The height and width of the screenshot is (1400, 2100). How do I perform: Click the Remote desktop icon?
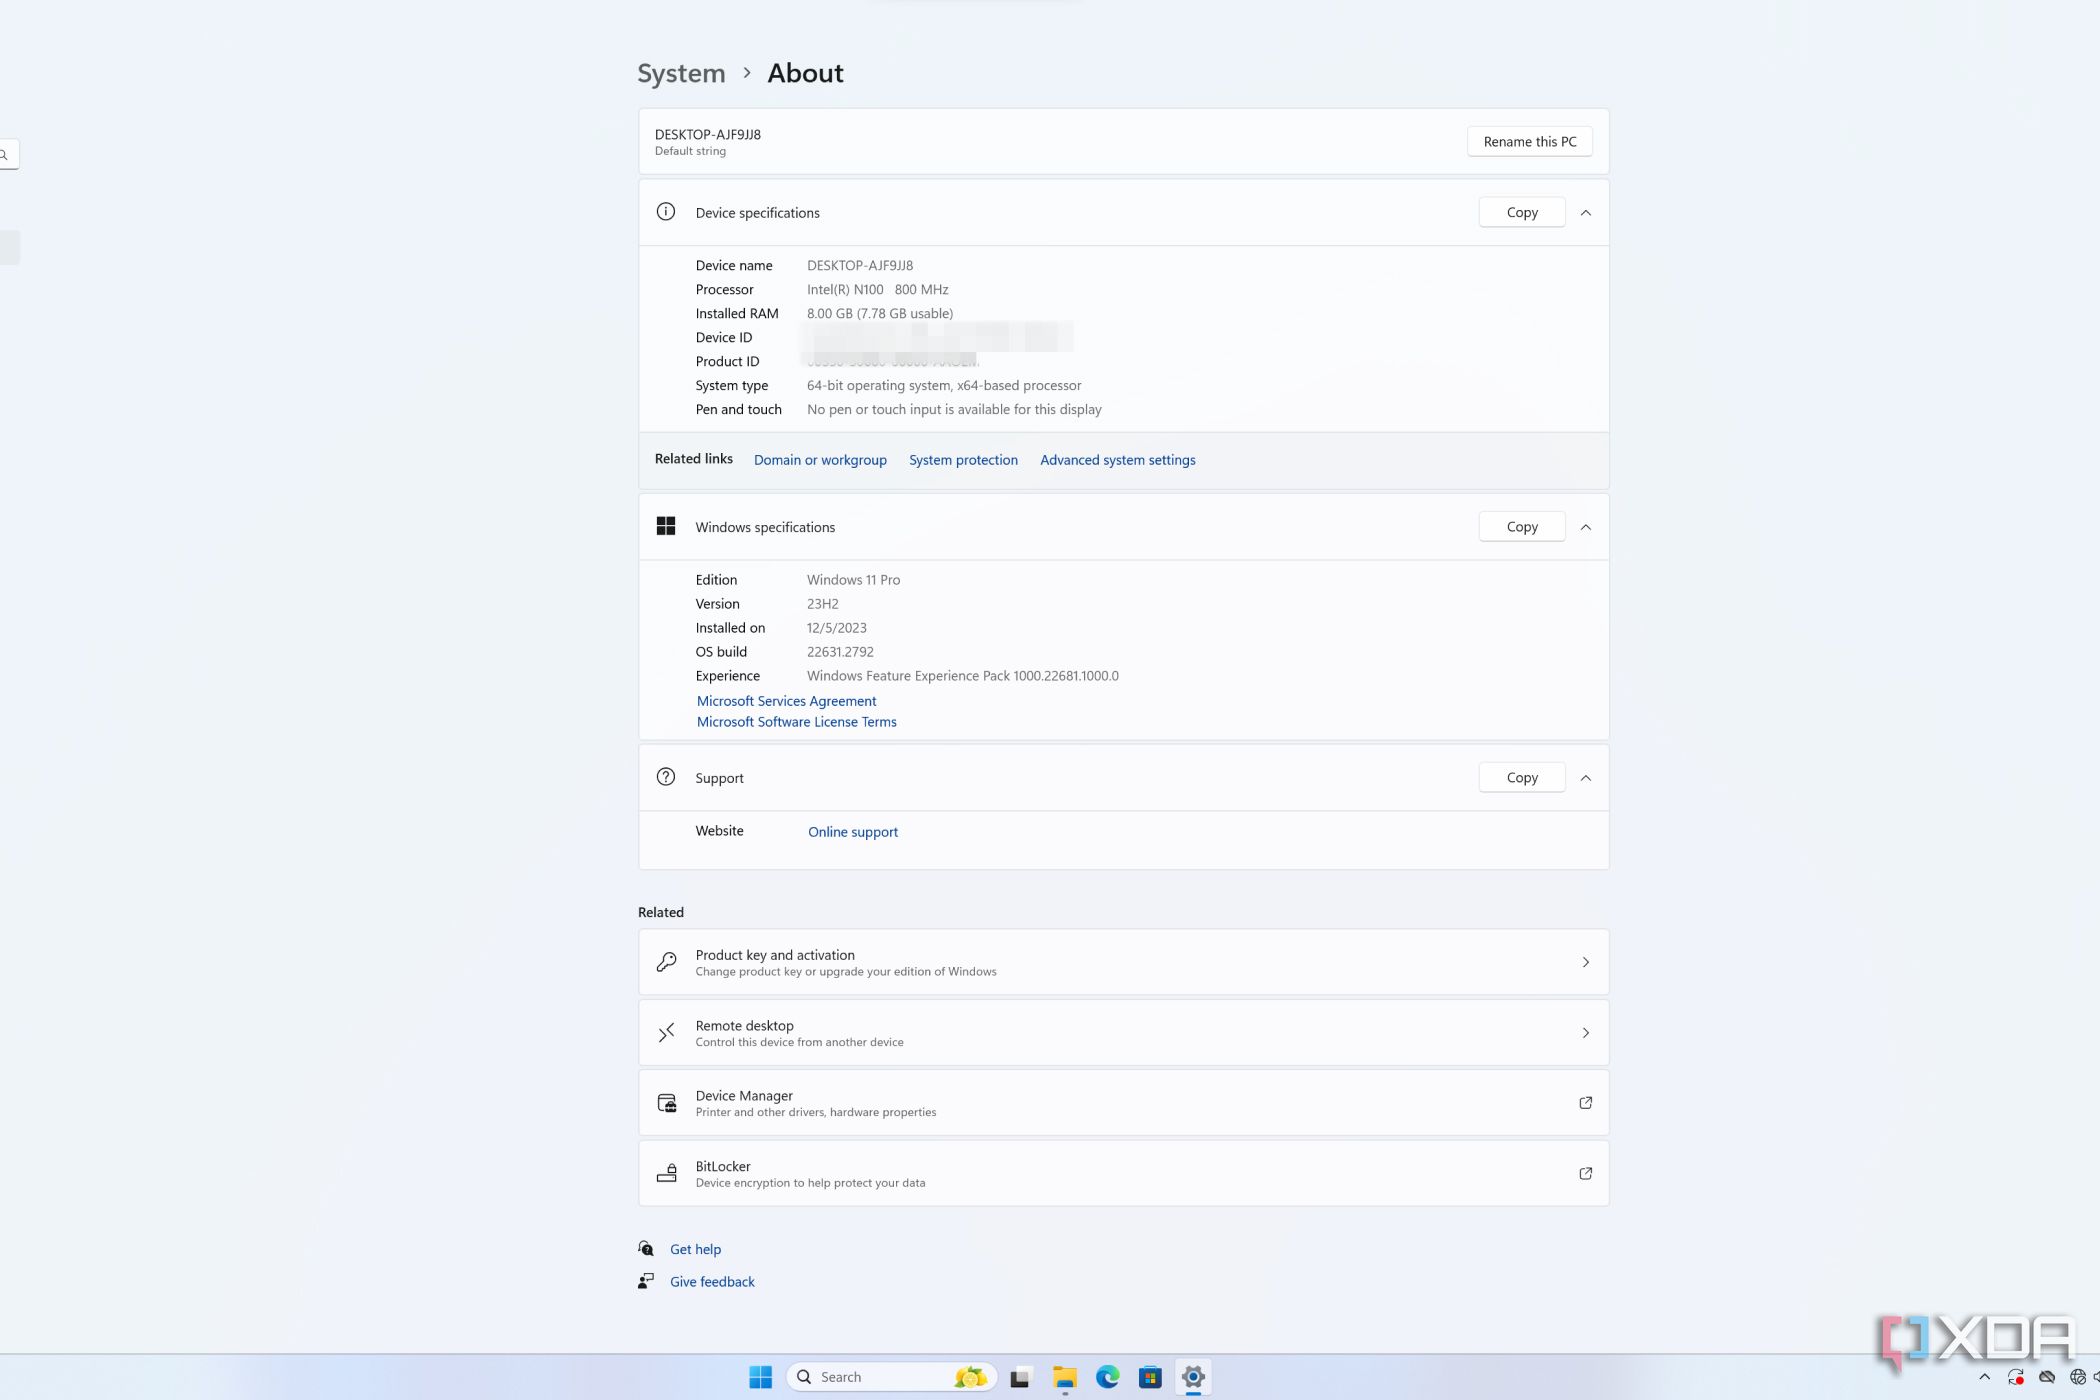666,1032
